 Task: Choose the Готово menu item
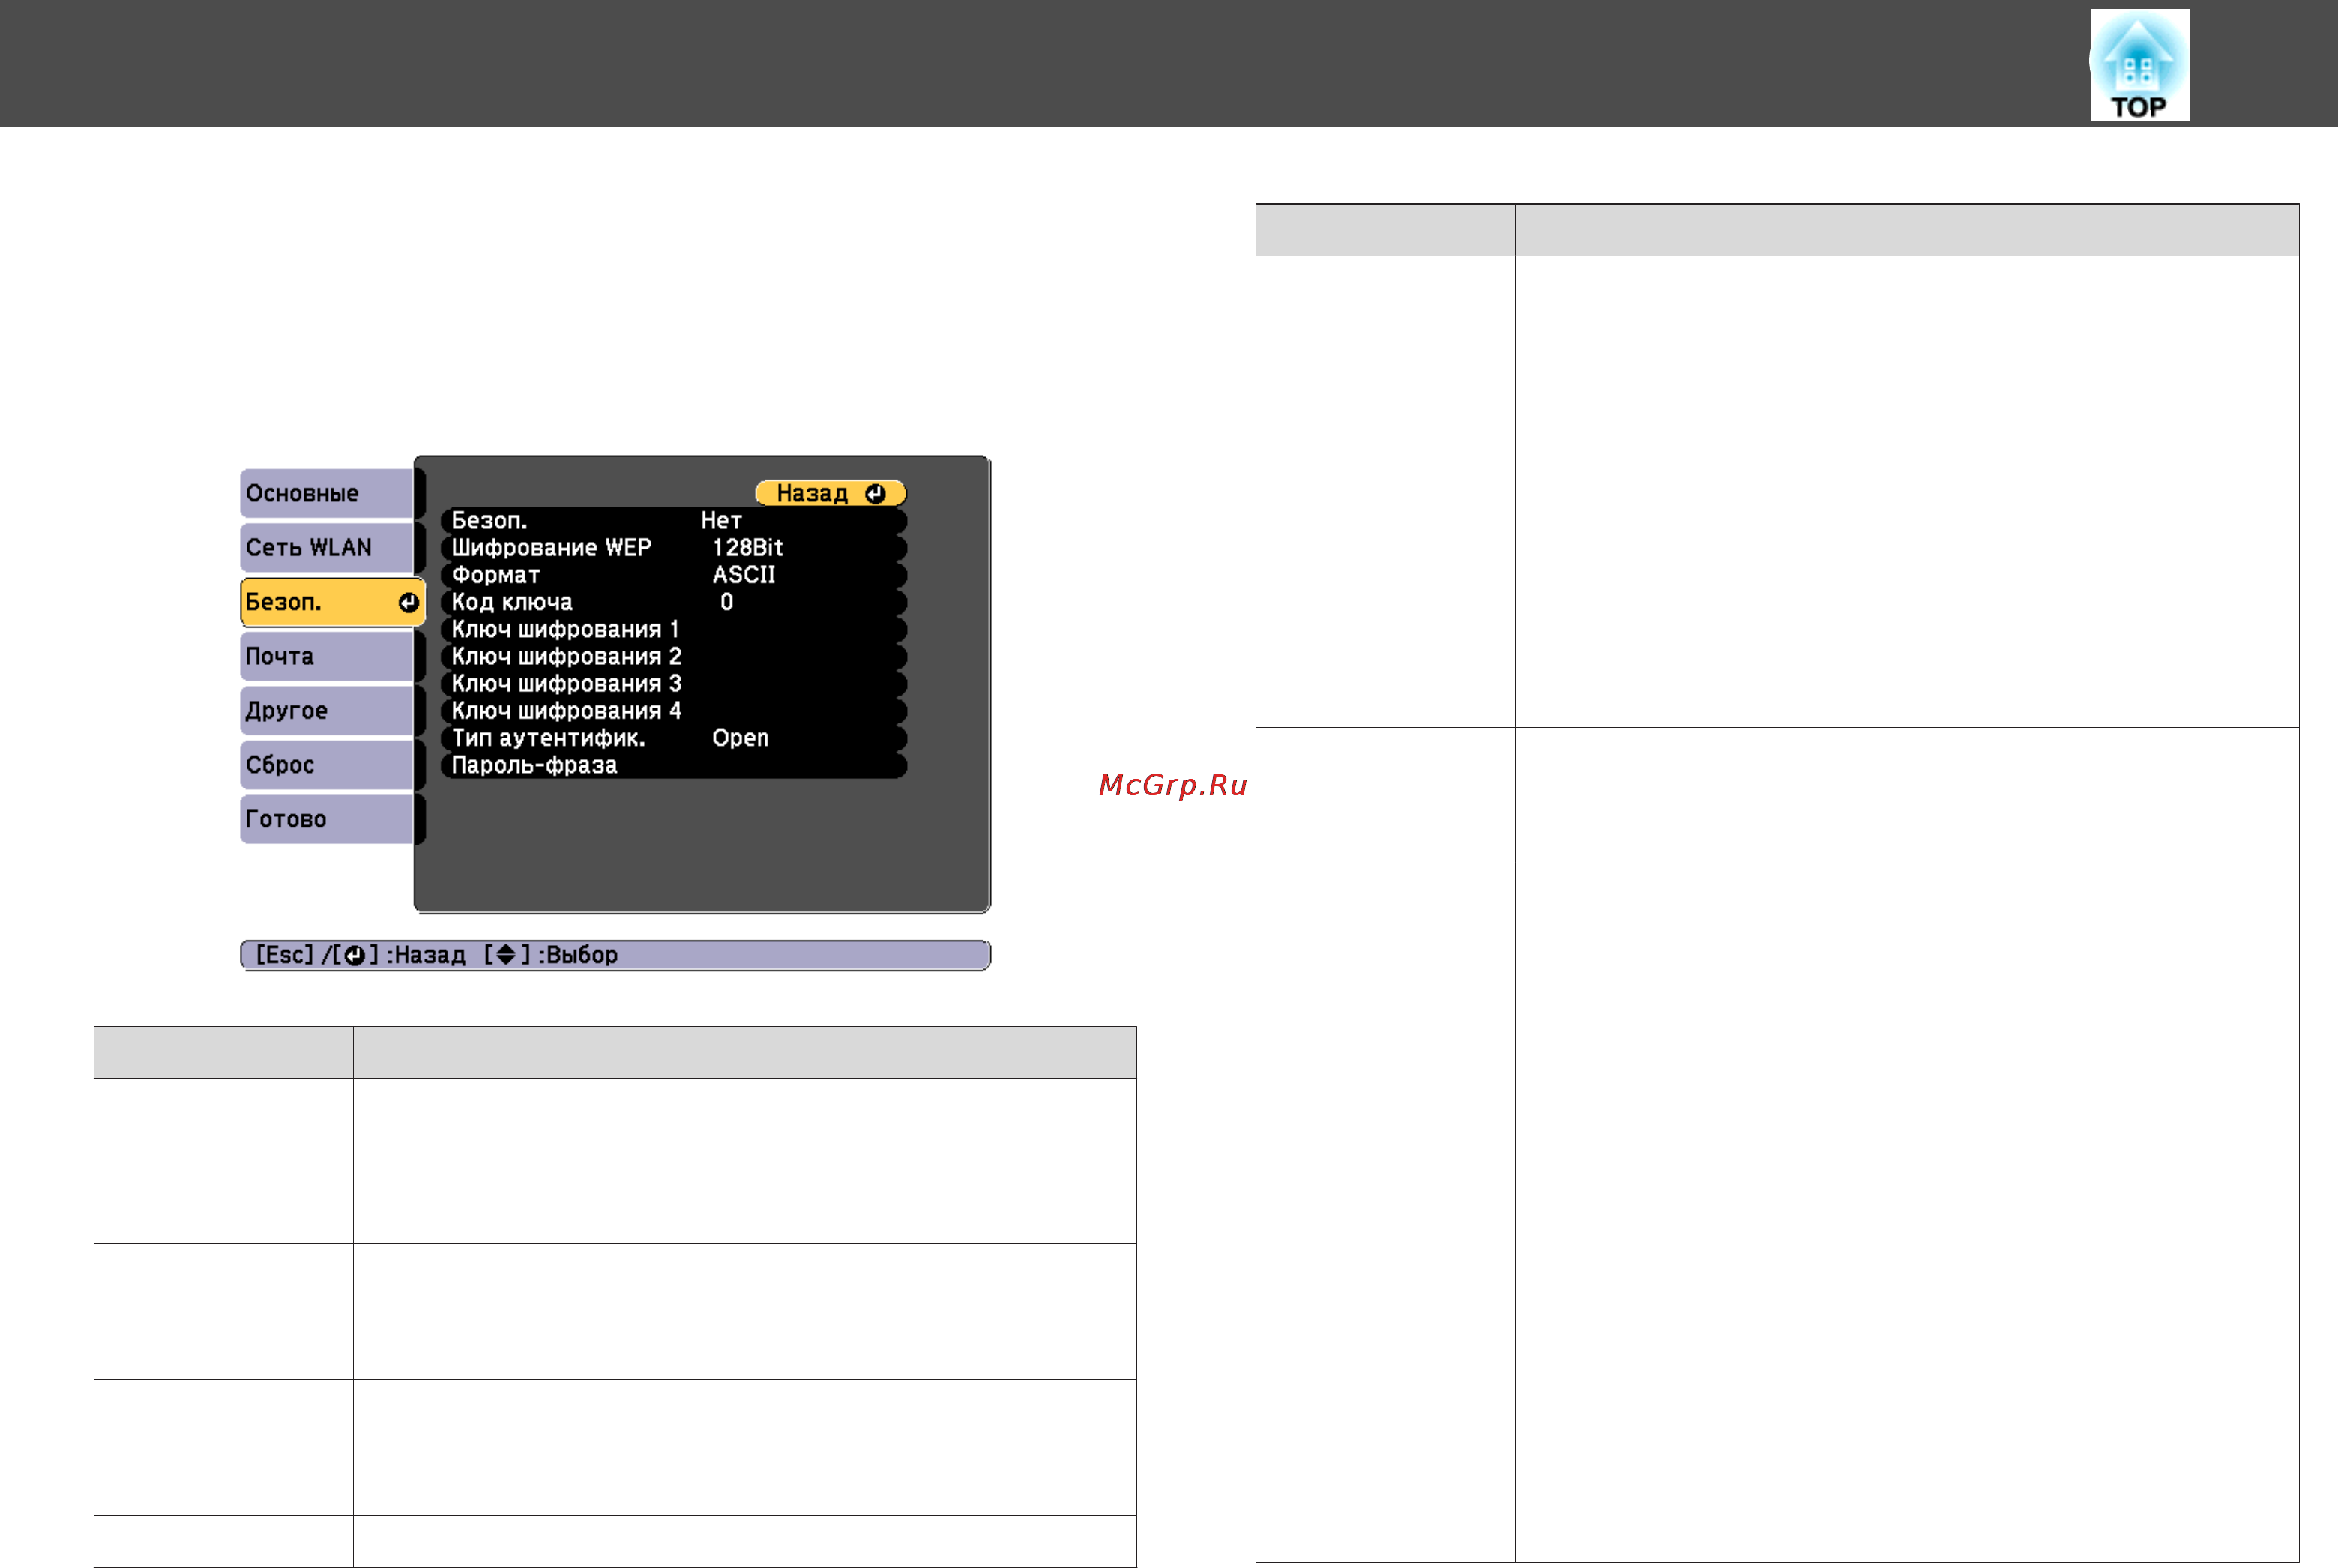(327, 818)
